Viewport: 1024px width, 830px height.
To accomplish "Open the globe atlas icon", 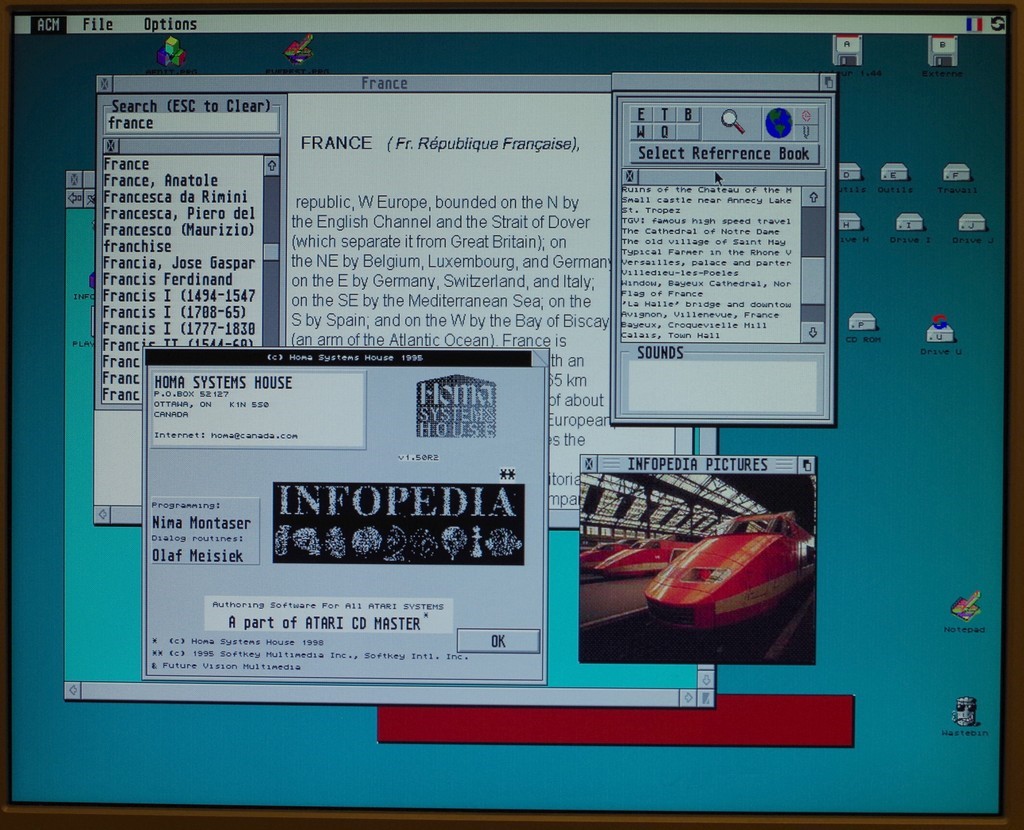I will point(778,123).
